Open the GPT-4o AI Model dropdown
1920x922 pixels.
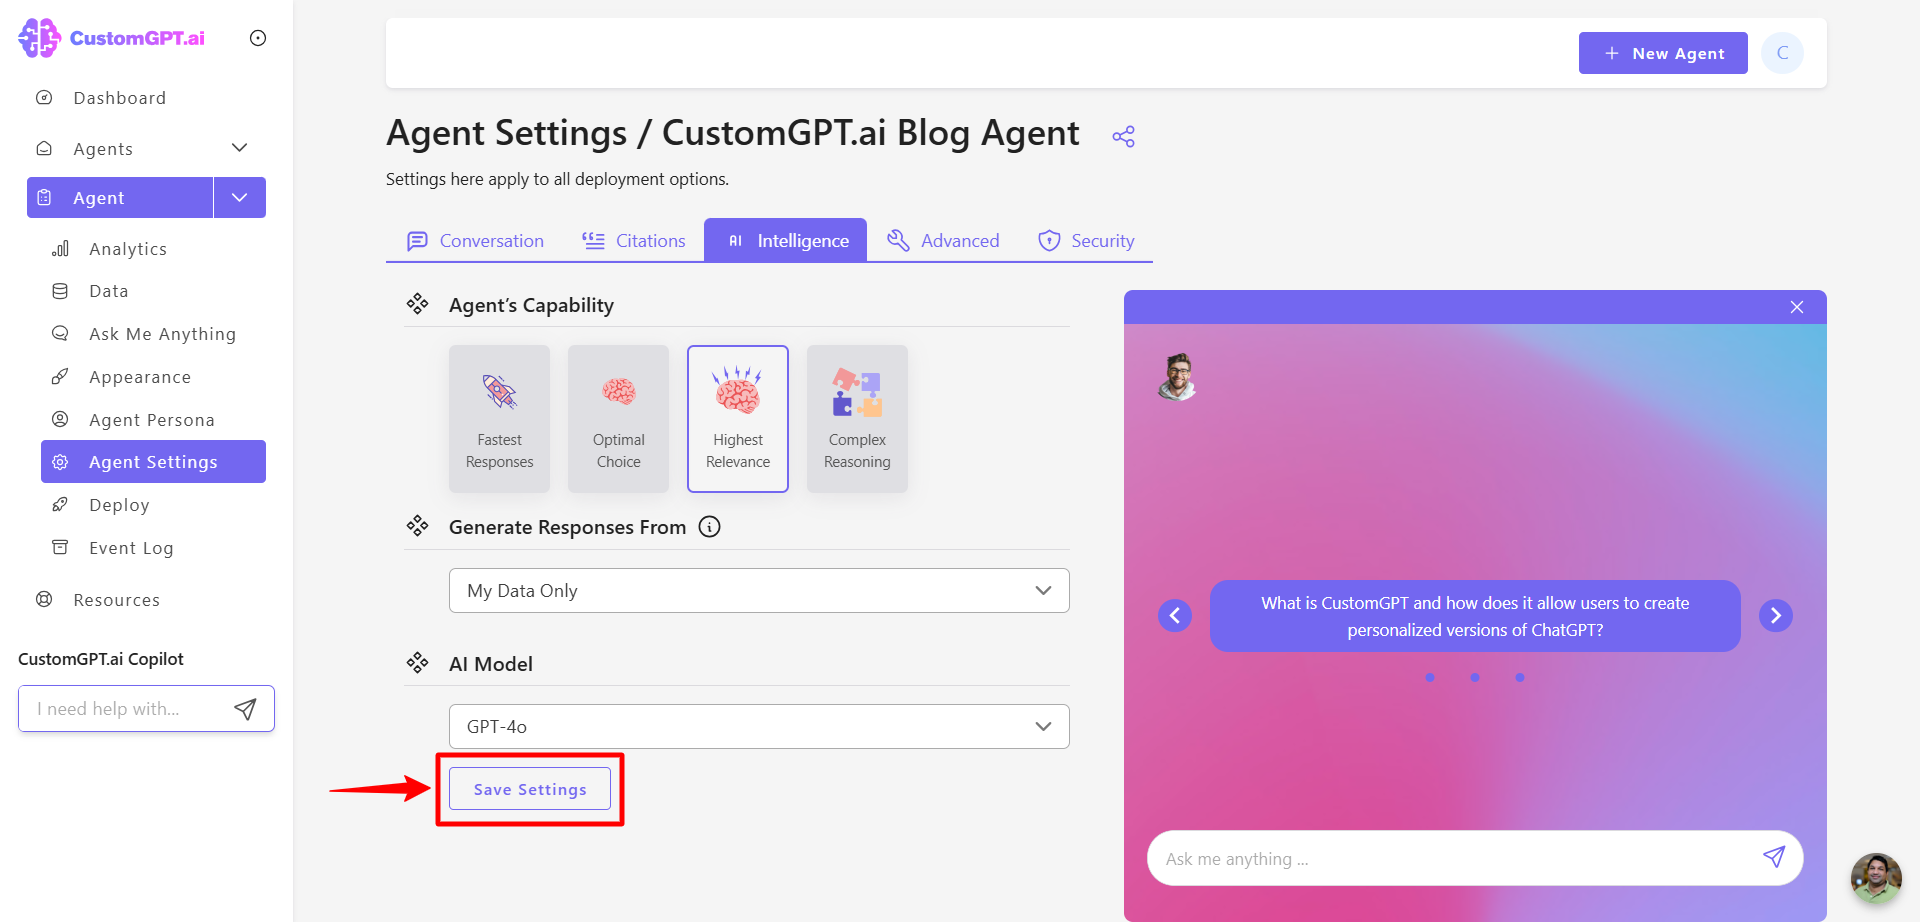point(759,727)
